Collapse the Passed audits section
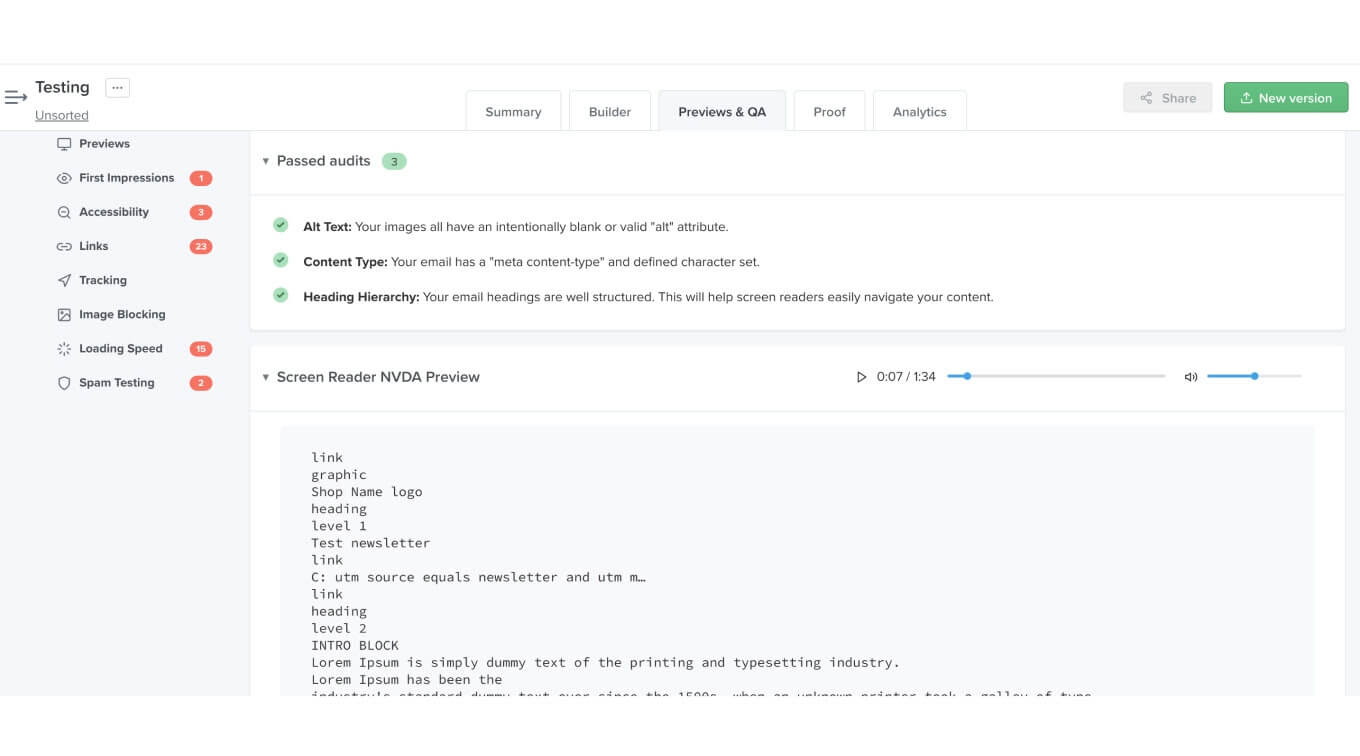 click(x=265, y=160)
